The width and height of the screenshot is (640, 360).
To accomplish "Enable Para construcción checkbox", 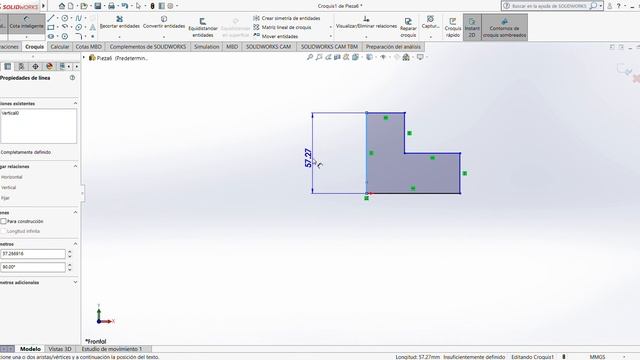I will click(3, 221).
